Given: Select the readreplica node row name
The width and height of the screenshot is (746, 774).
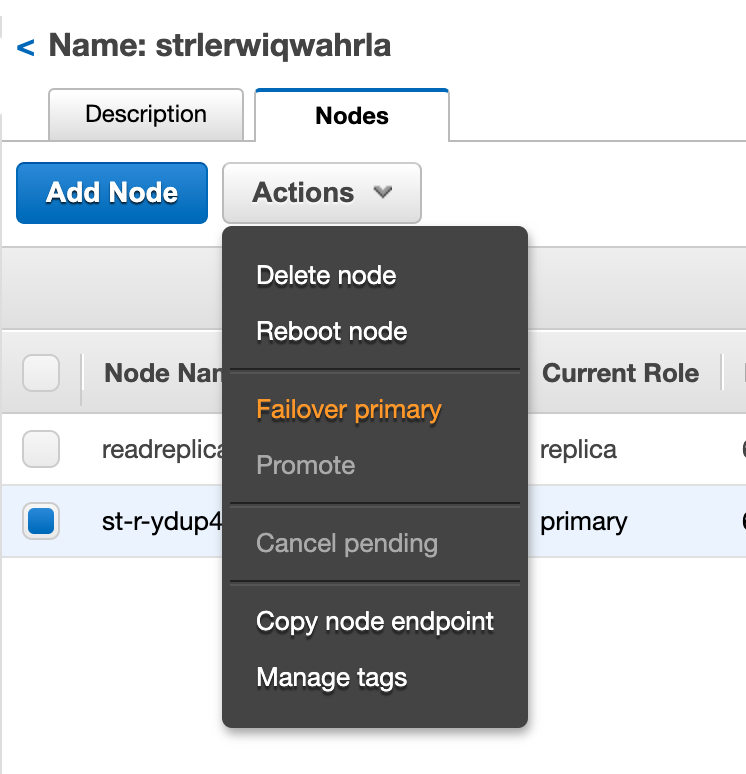Looking at the screenshot, I should (160, 449).
